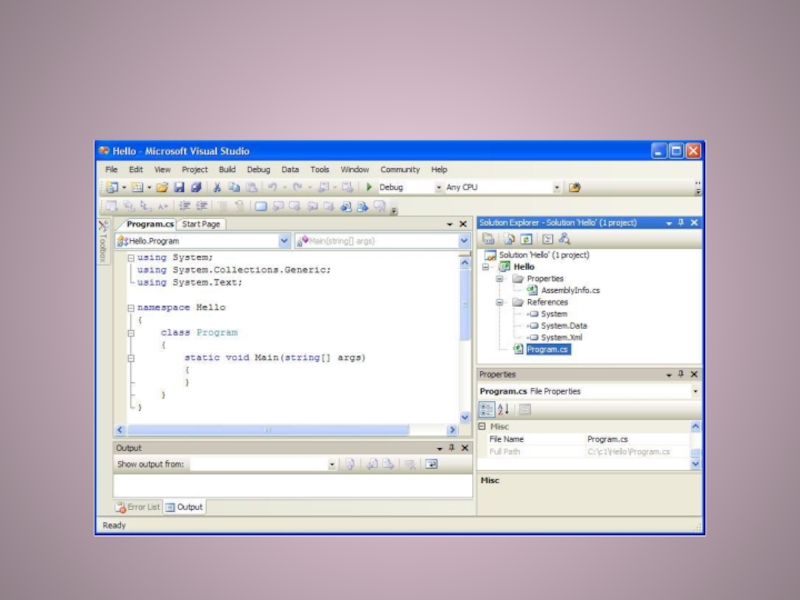Screen dimensions: 800x600
Task: Collapse the namespace Hello code block
Action: 131,308
